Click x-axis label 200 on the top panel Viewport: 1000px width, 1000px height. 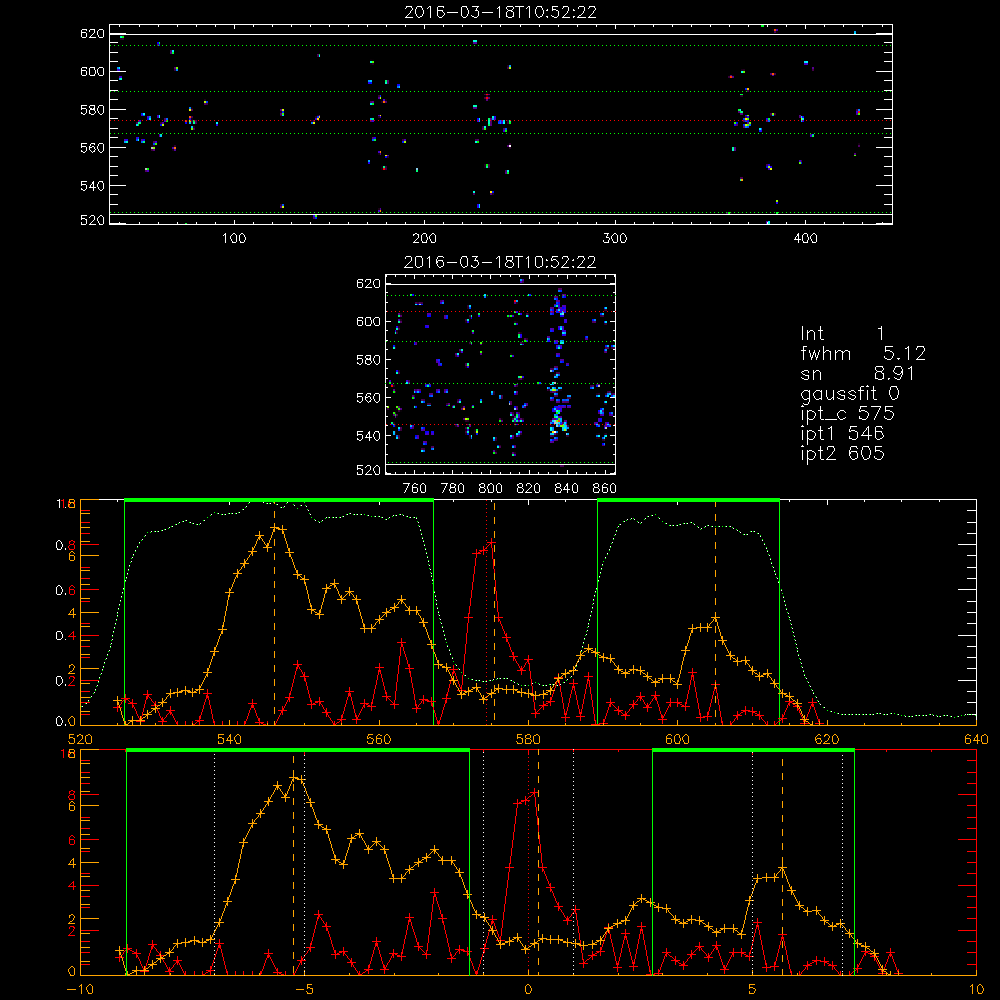424,239
